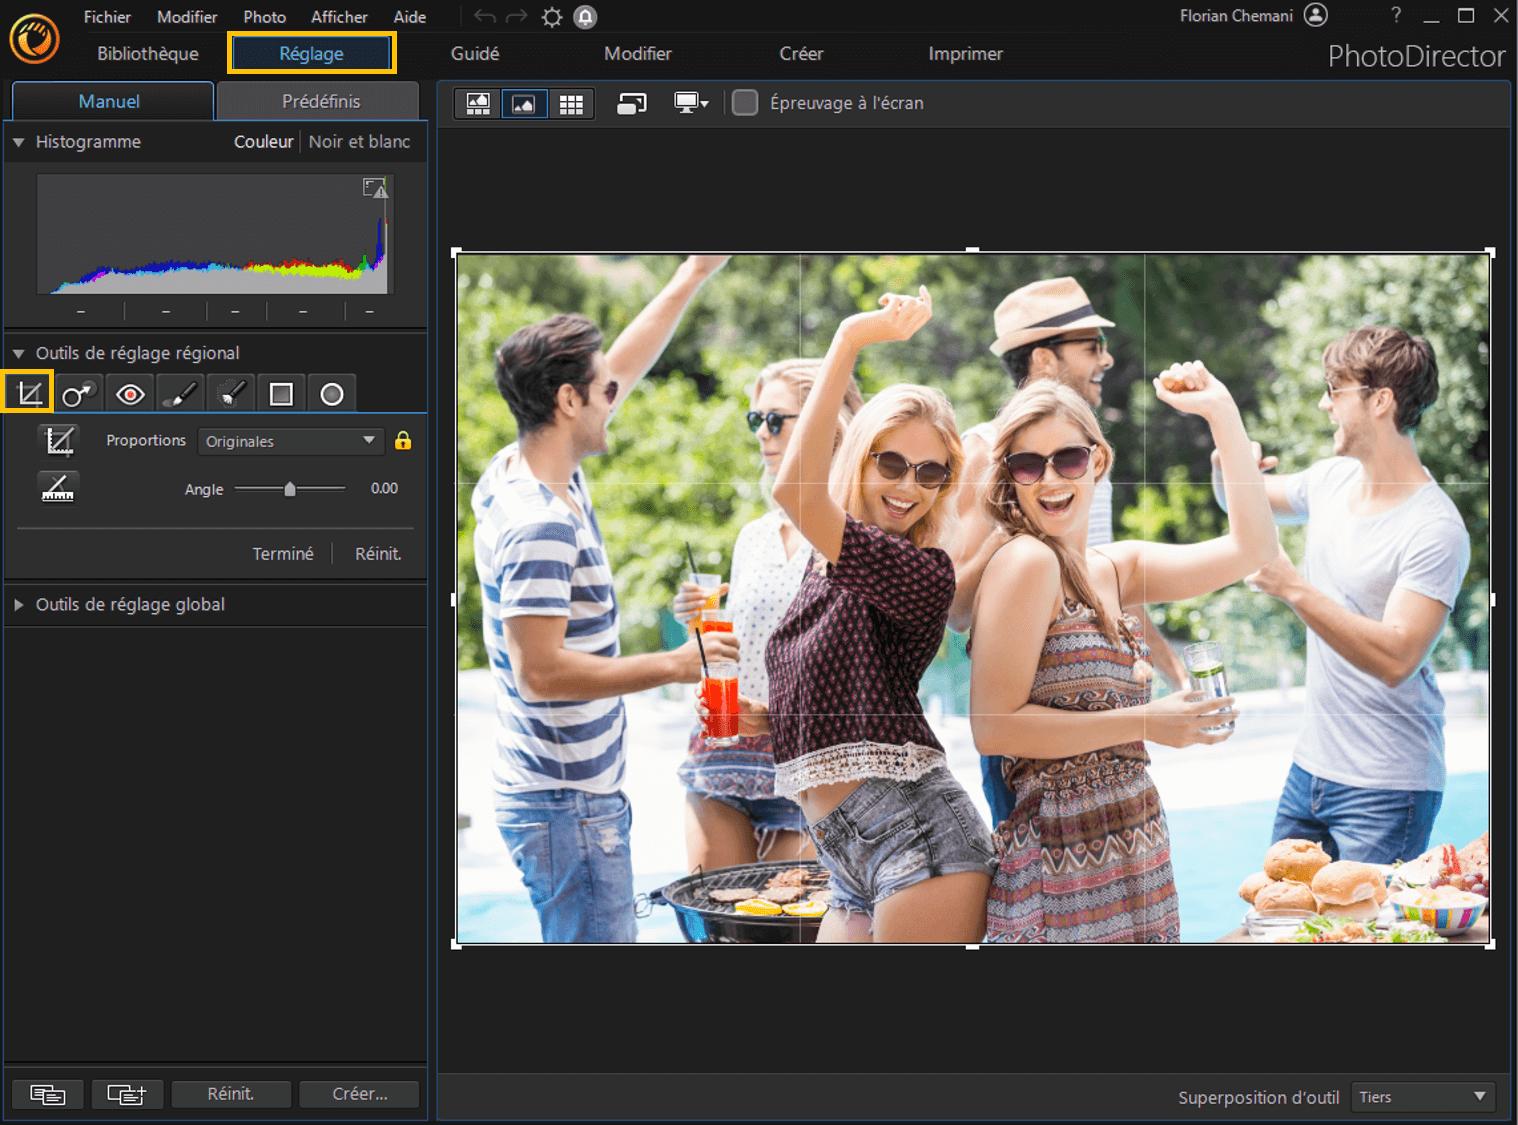Open the Superposition d'outil Tiers dropdown
The image size is (1518, 1125).
(1422, 1096)
